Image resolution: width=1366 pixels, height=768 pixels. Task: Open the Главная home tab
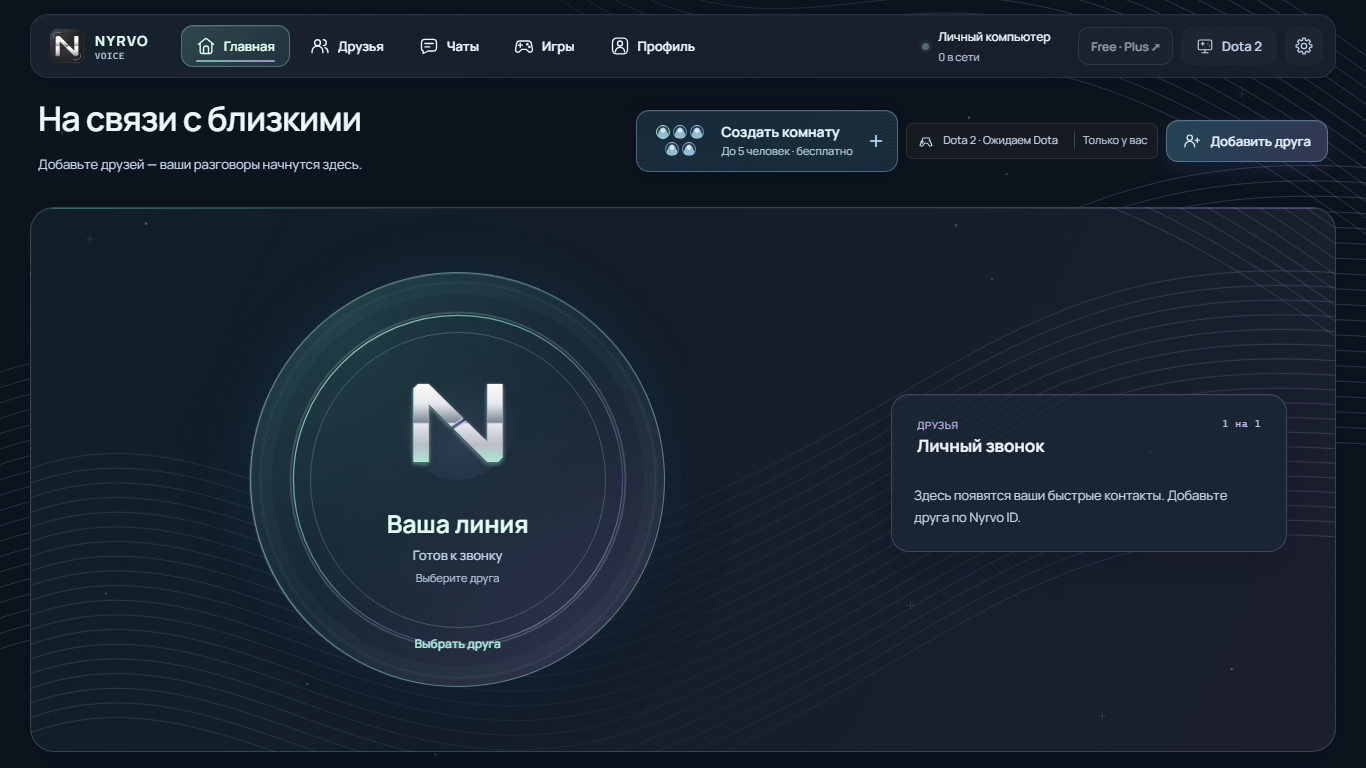235,46
